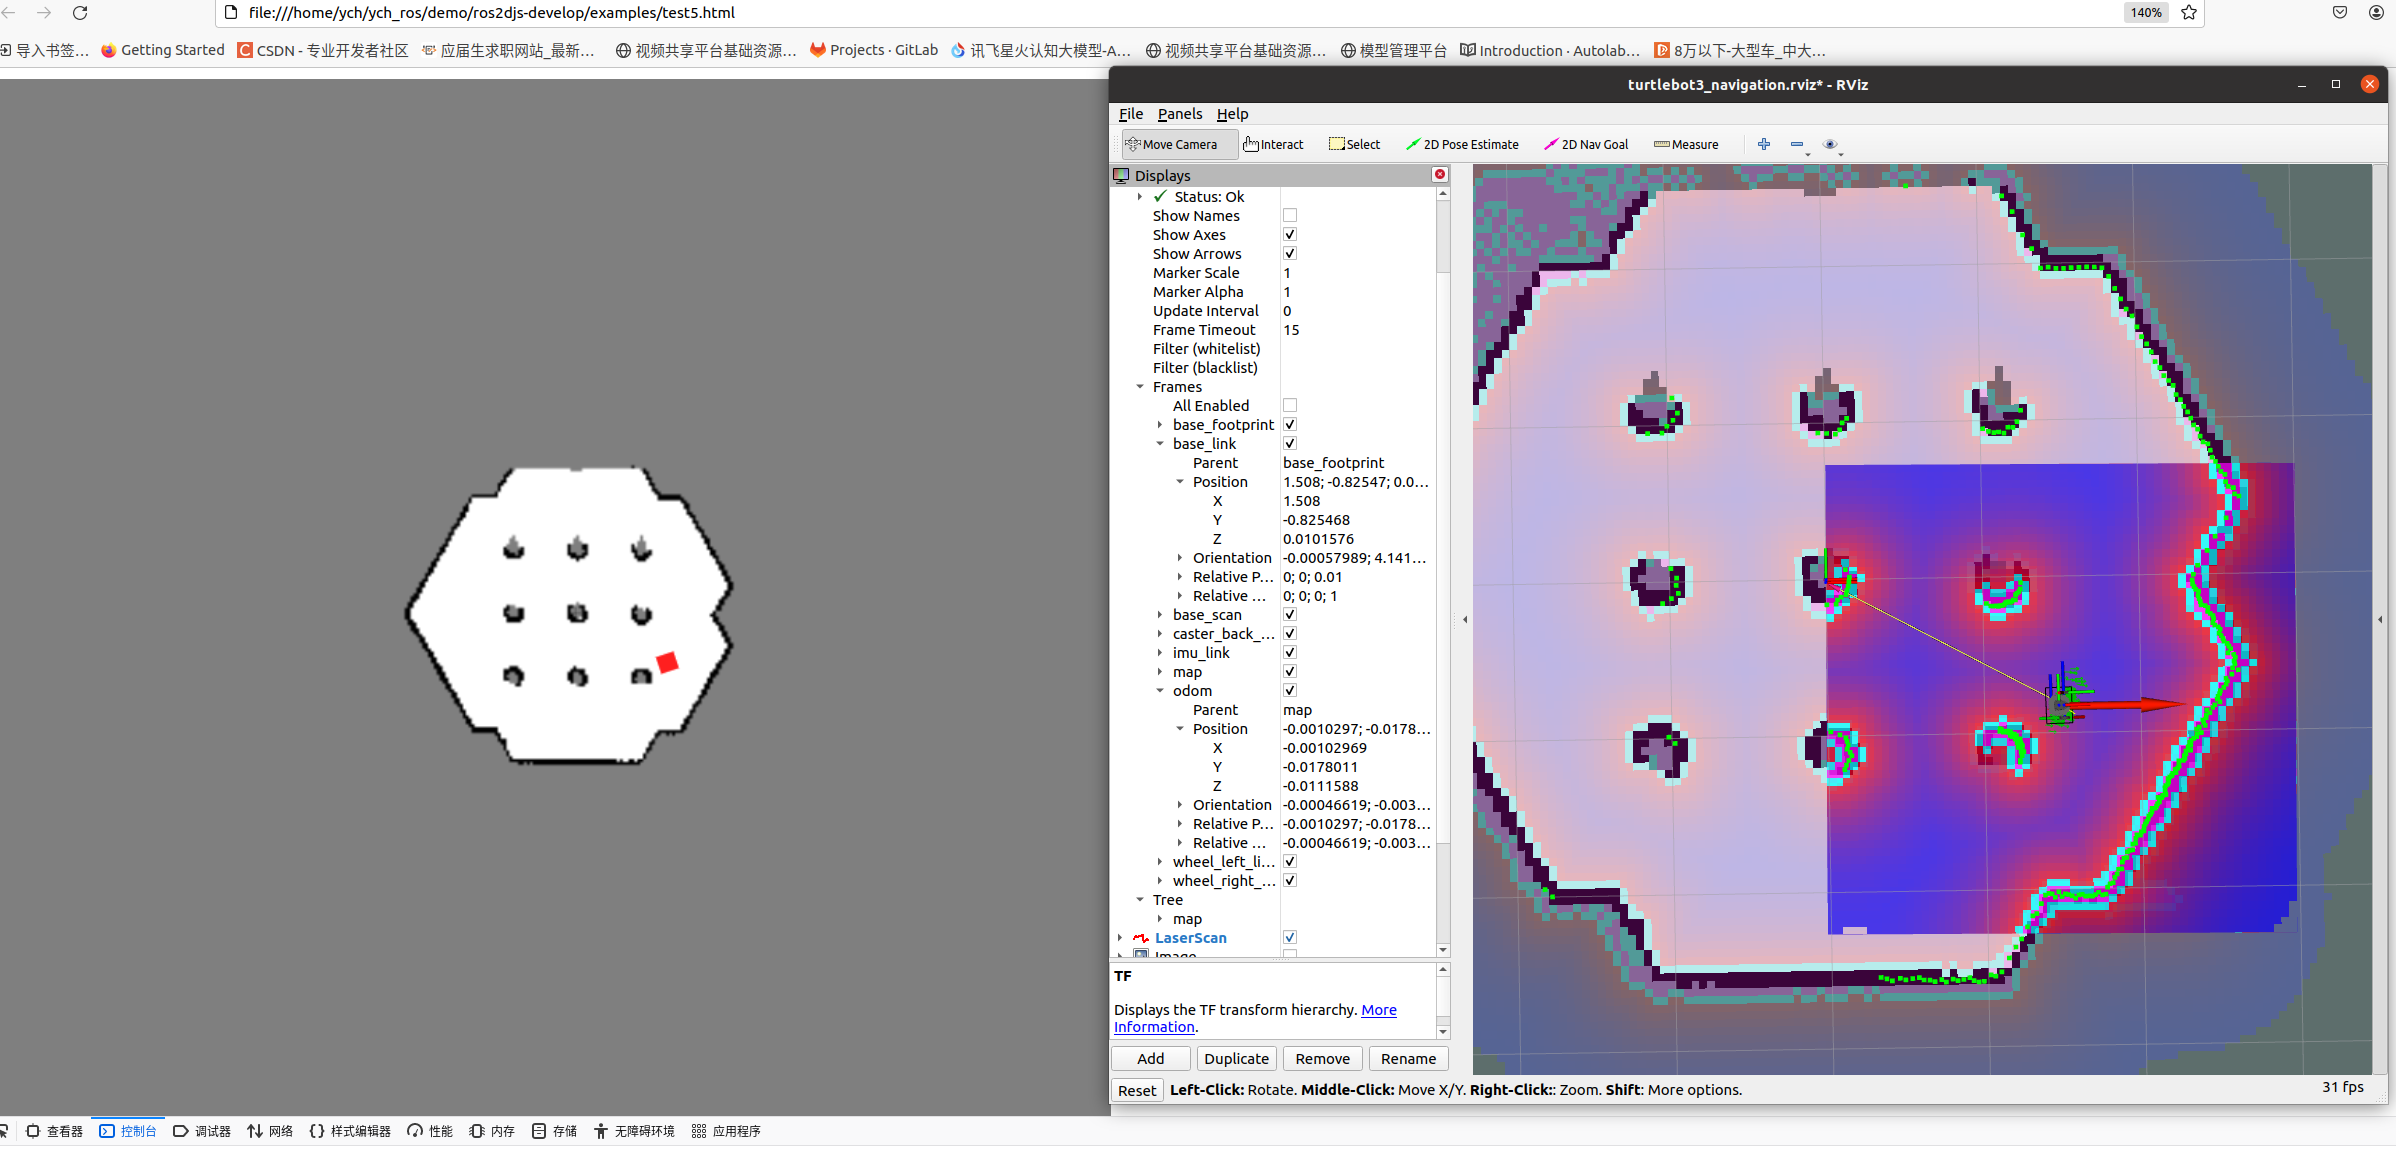Open the eye view options icon
Viewport: 2396px width, 1150px height.
1830,144
